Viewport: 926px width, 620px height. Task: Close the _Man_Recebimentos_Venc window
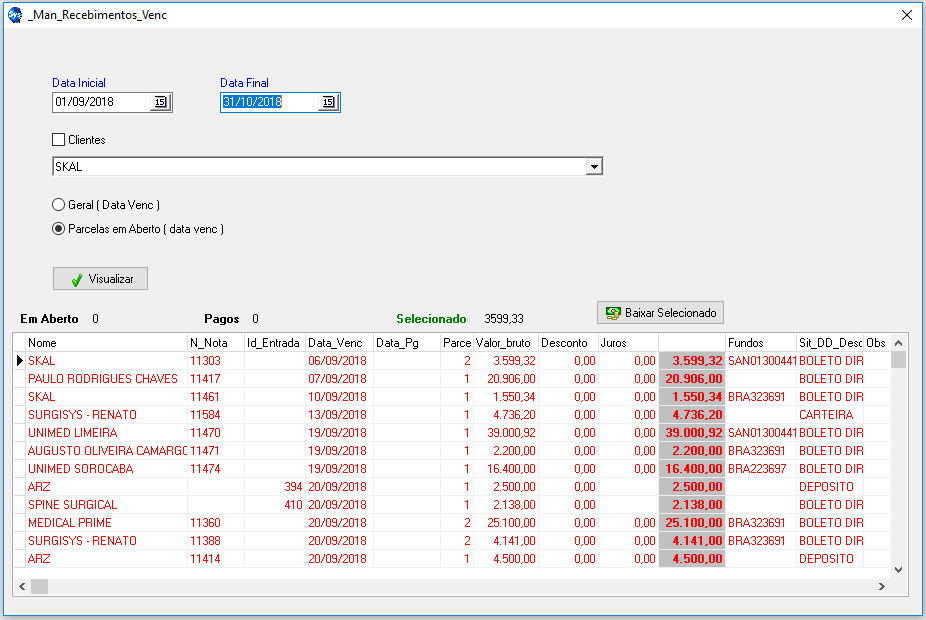click(906, 15)
